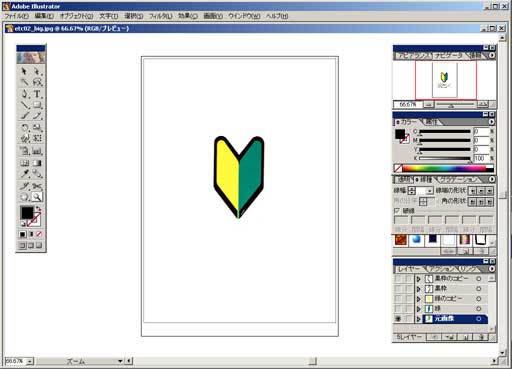Screen dimensions: 512x369
Task: Pick a color from the spectrum bar
Action: pyautogui.click(x=448, y=169)
